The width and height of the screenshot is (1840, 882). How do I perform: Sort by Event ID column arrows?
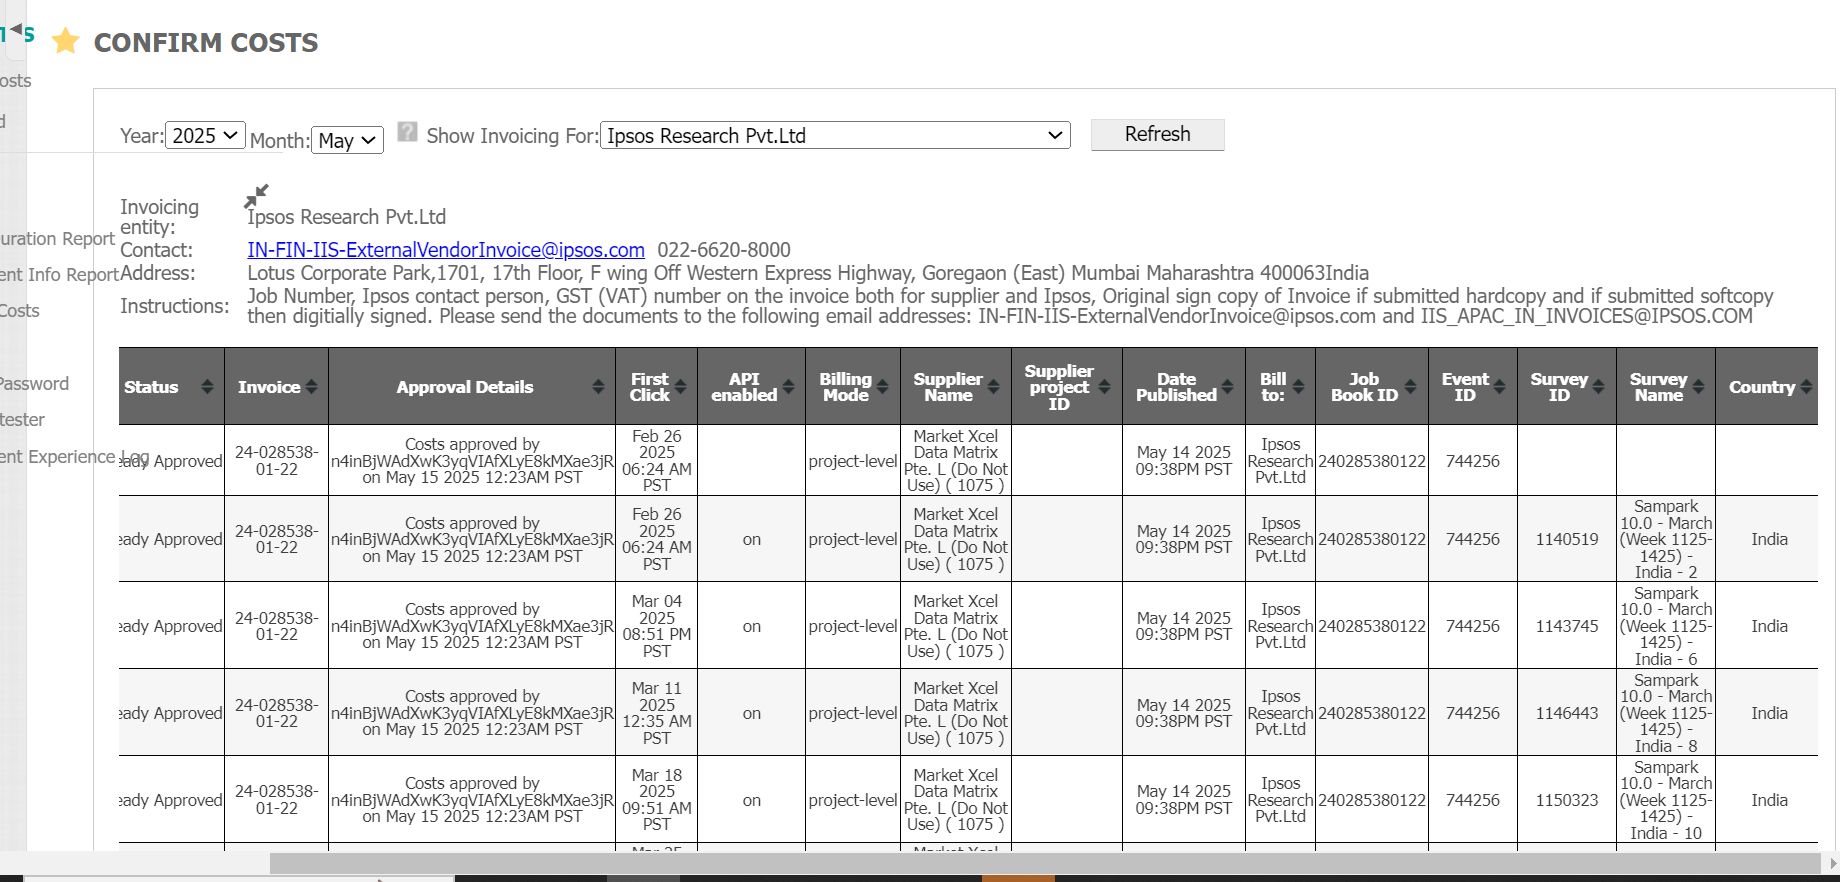(1499, 387)
